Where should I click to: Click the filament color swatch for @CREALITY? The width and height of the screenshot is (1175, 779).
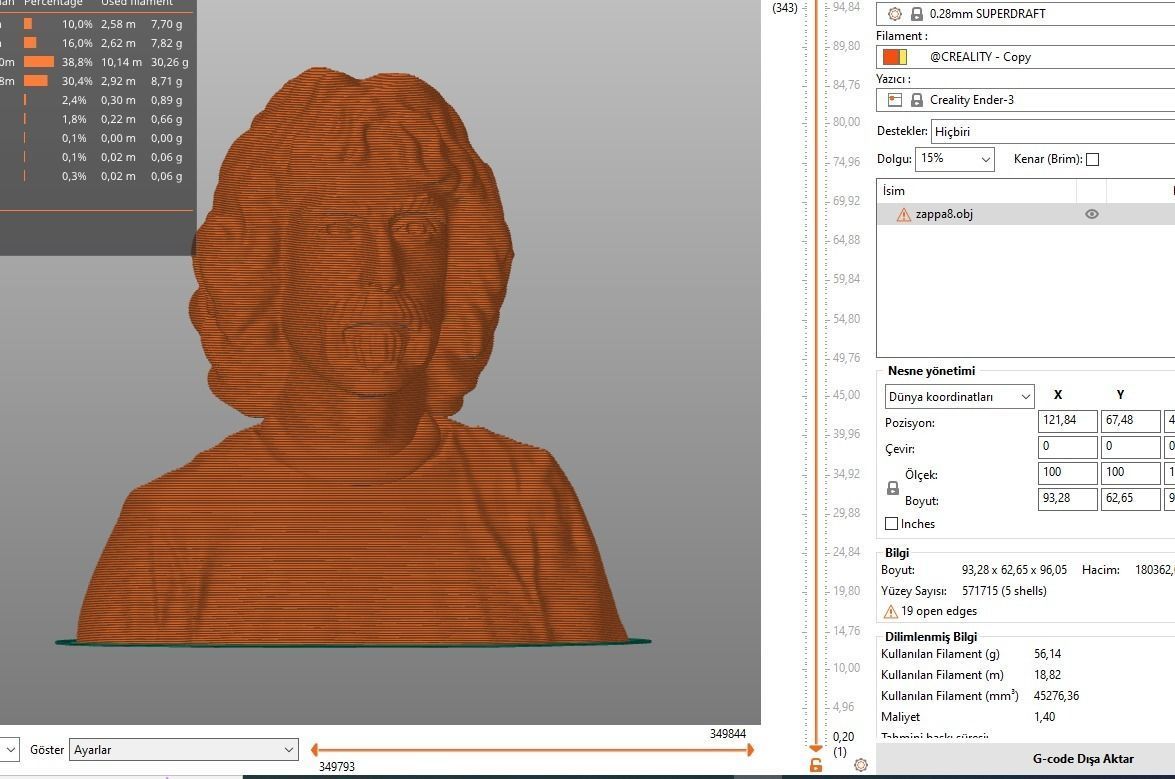(x=895, y=57)
